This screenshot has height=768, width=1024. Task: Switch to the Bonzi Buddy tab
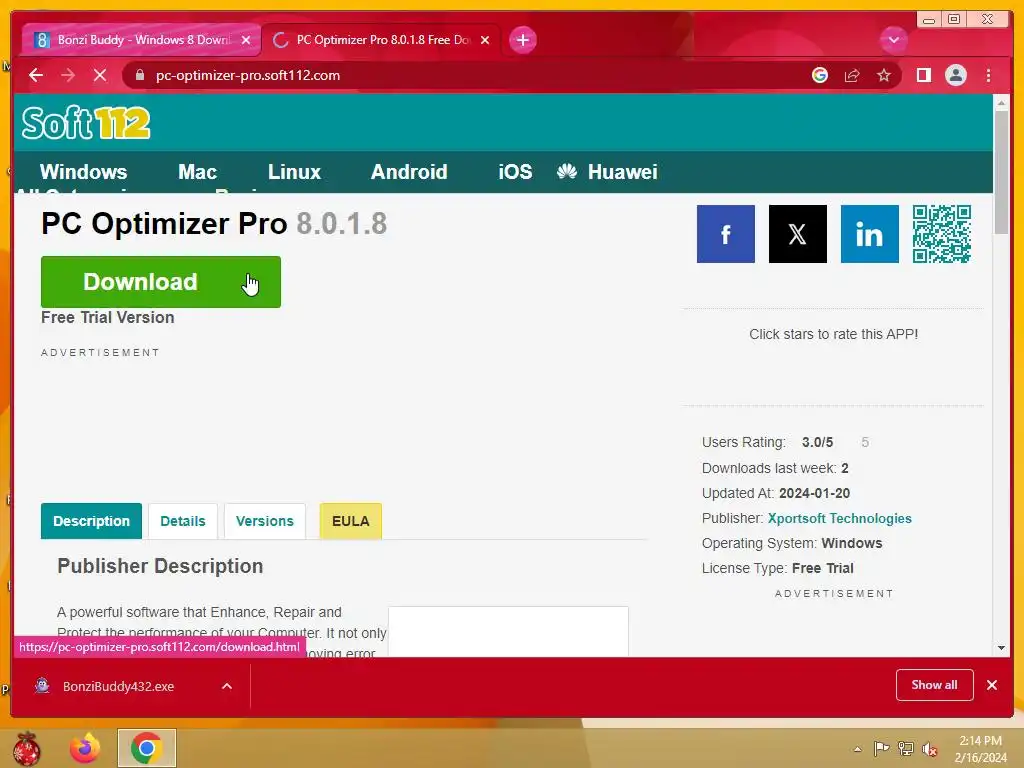(x=140, y=40)
